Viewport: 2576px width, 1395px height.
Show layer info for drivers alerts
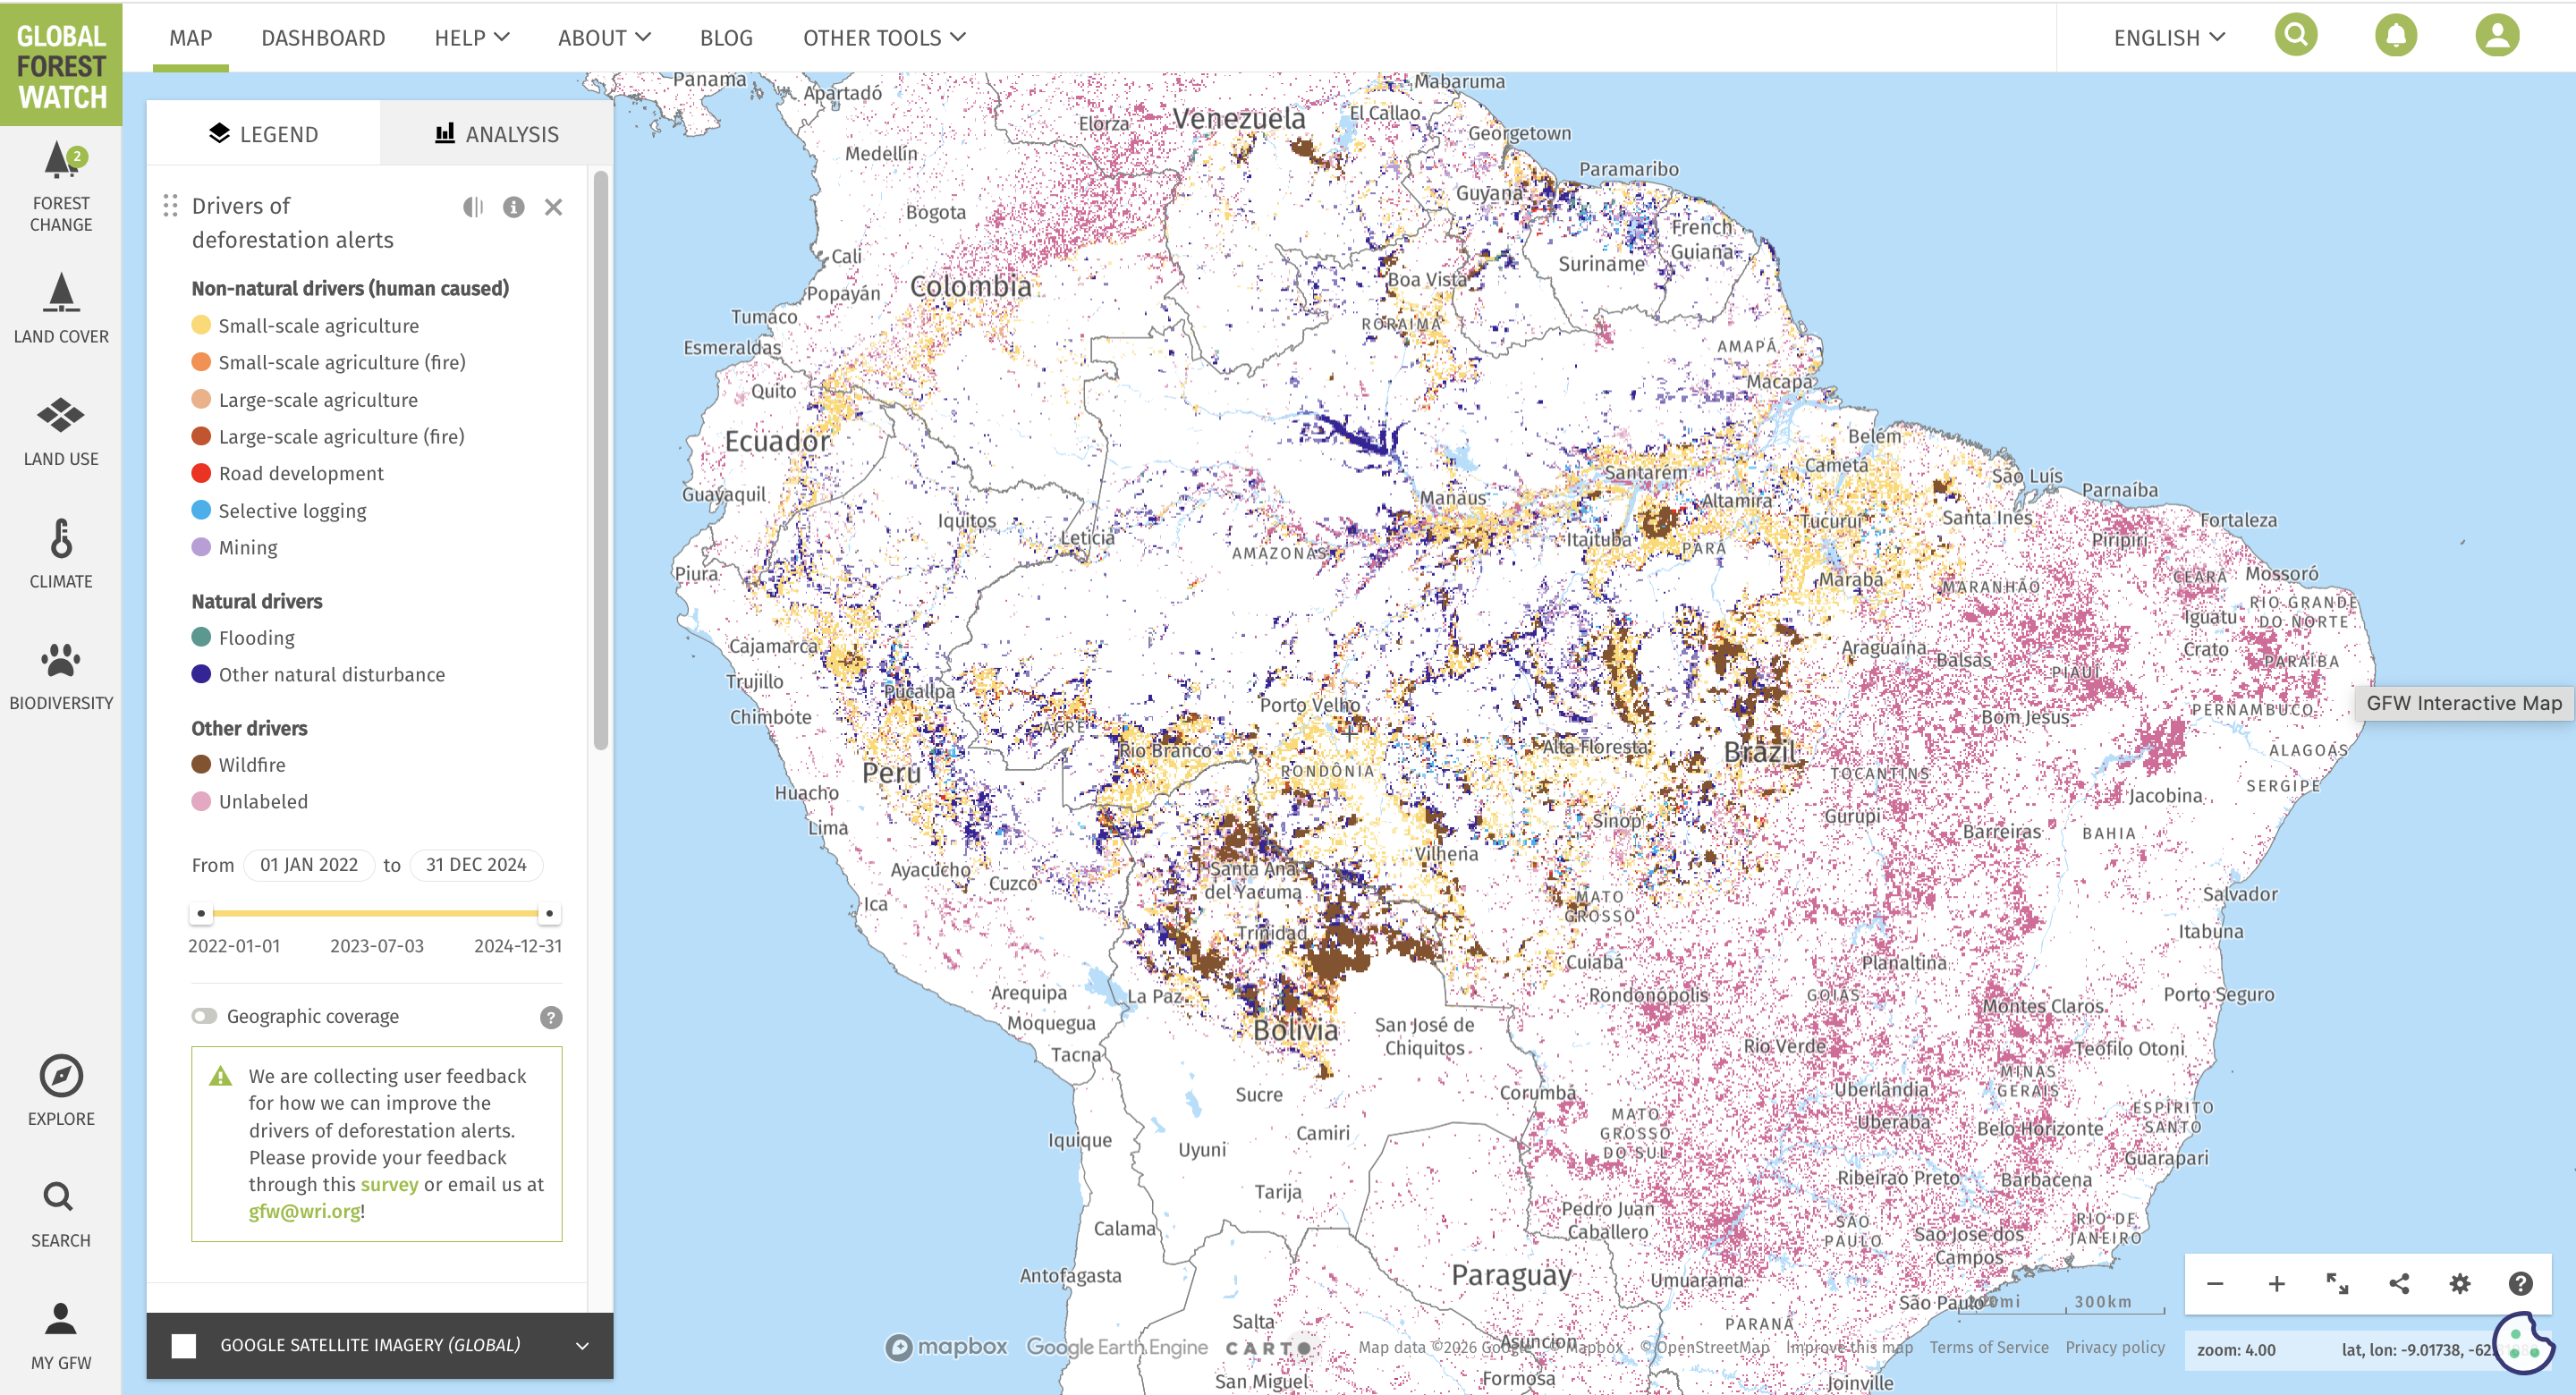(513, 207)
